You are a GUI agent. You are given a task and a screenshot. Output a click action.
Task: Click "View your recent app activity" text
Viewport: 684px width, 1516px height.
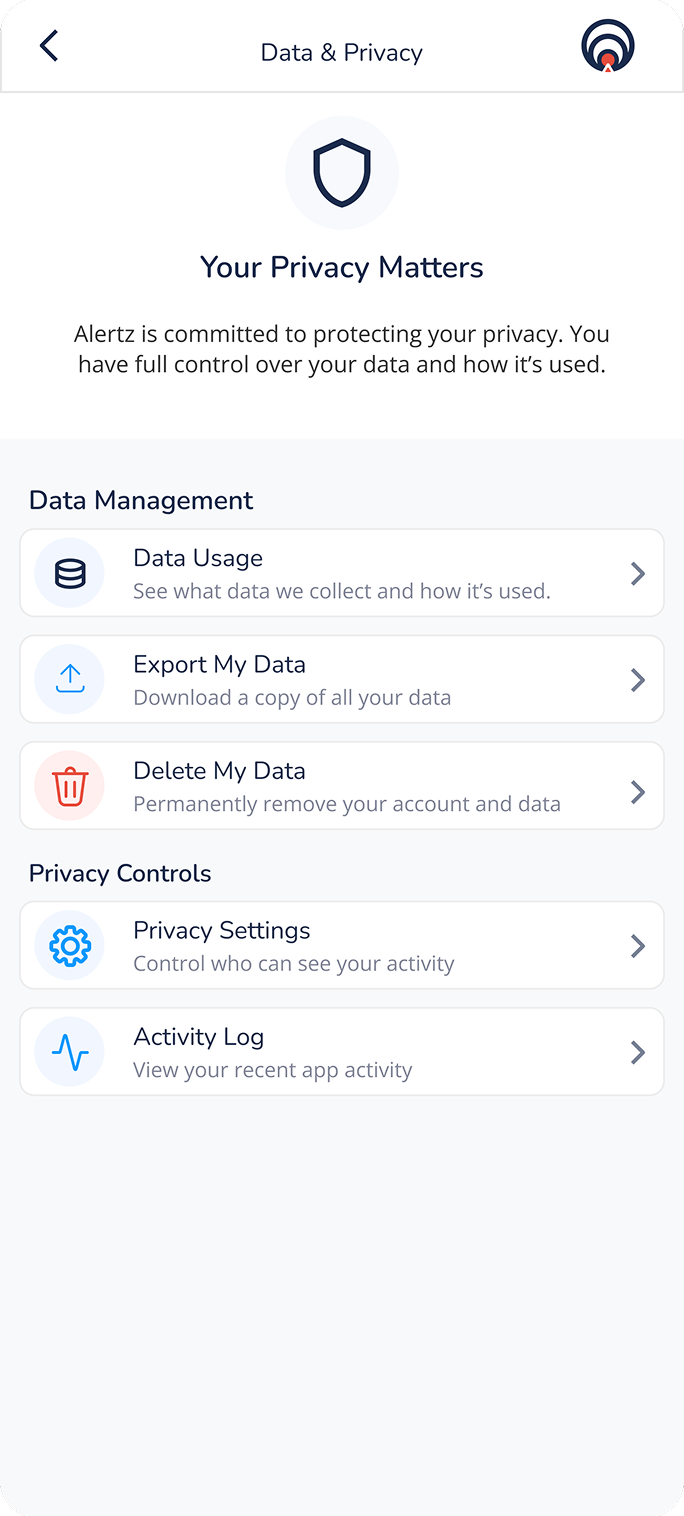(x=273, y=1070)
